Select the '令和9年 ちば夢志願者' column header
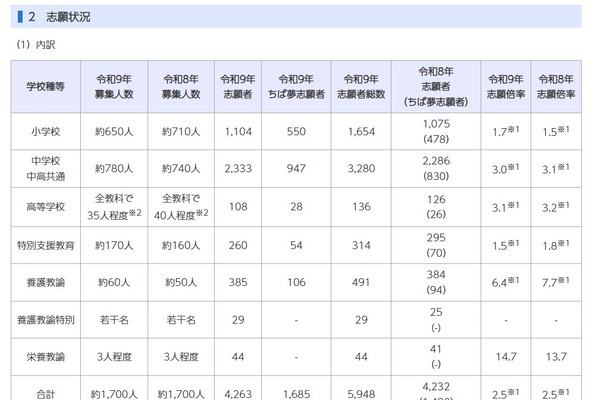The height and width of the screenshot is (400, 599). point(296,86)
